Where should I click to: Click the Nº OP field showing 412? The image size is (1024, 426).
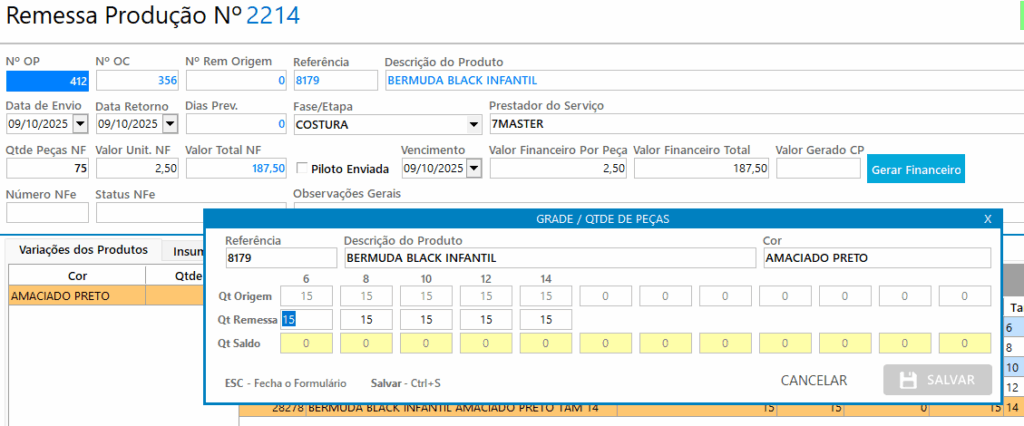click(x=47, y=79)
